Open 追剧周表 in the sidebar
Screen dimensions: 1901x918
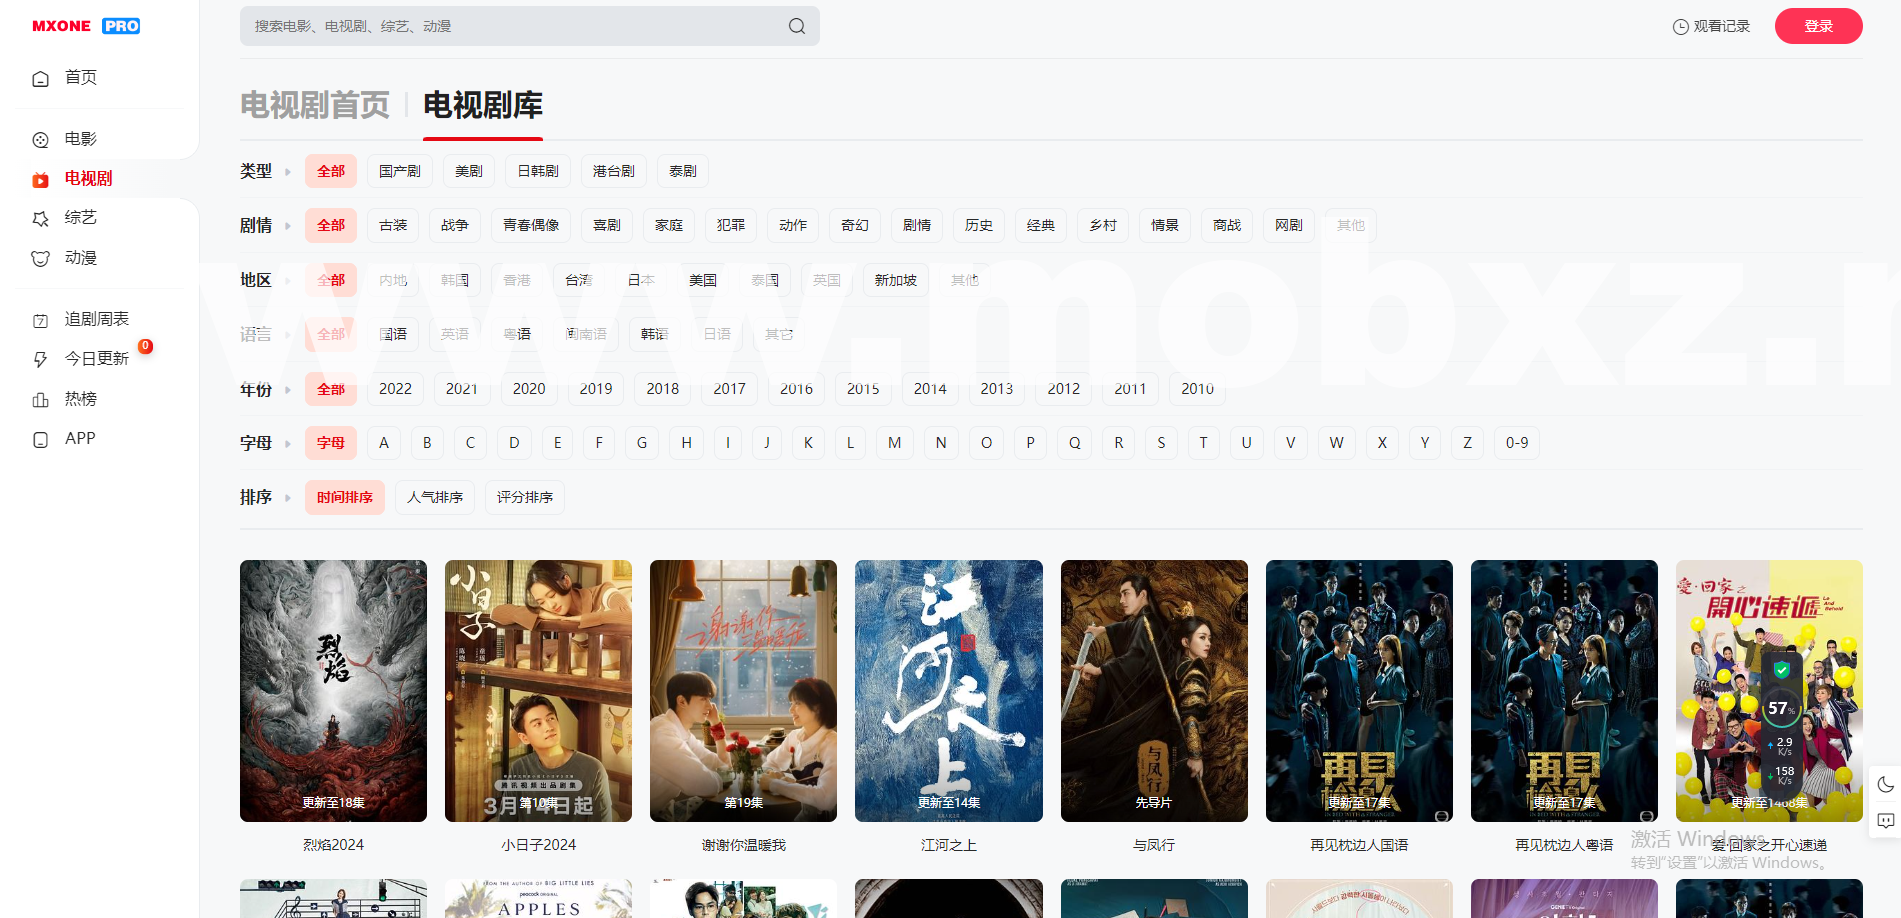tap(97, 319)
